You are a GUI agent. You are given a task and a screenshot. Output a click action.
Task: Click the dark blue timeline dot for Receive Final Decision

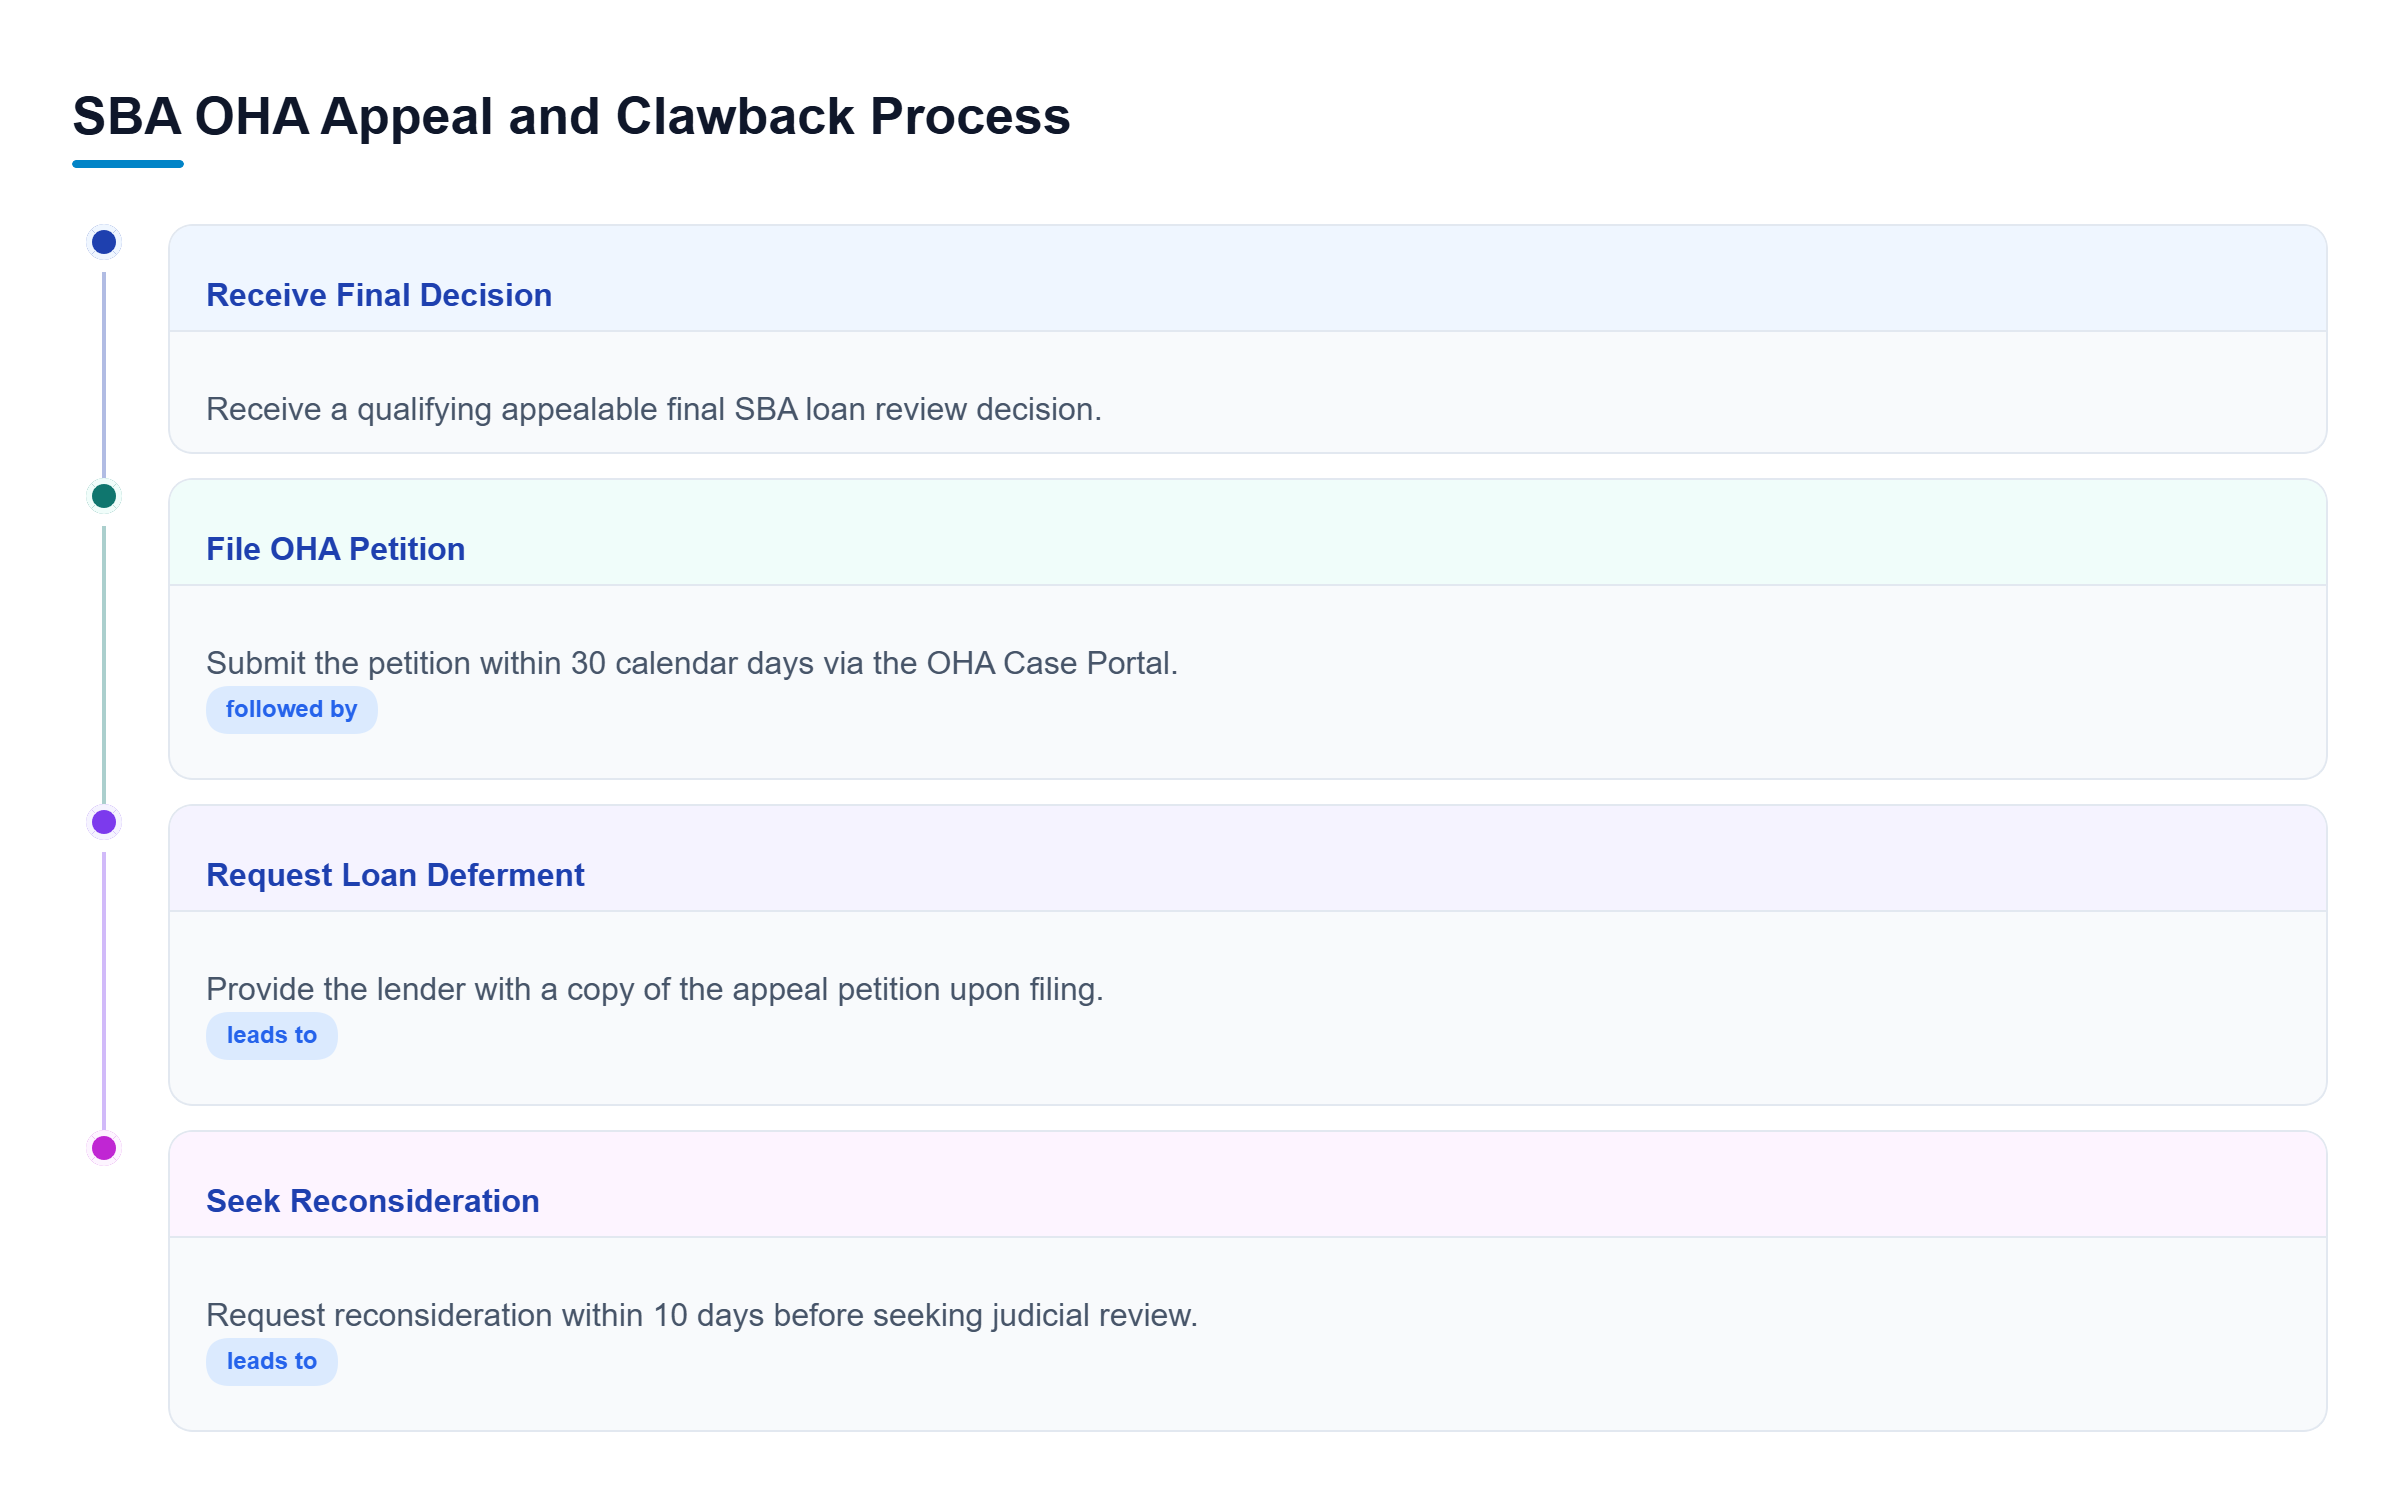104,242
